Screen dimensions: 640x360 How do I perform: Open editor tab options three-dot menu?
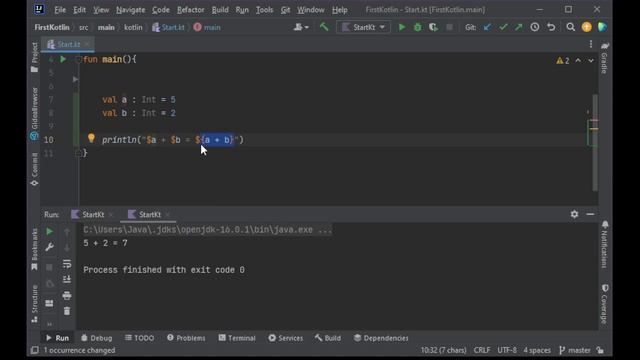click(591, 44)
